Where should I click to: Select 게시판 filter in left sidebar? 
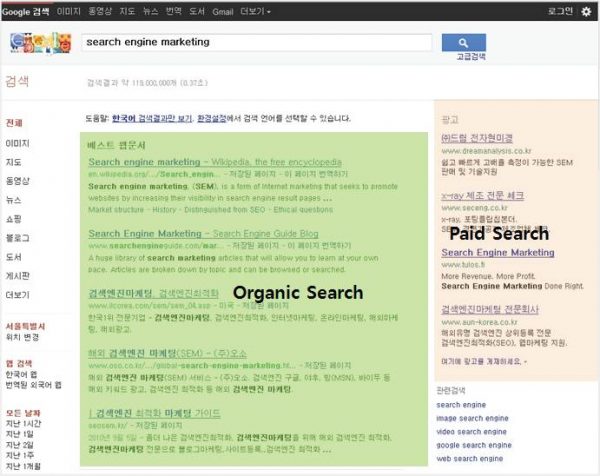(18, 276)
